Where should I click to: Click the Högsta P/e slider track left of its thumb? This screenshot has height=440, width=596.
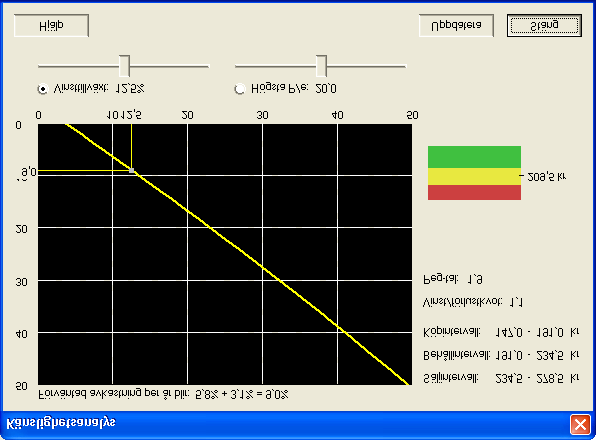275,66
